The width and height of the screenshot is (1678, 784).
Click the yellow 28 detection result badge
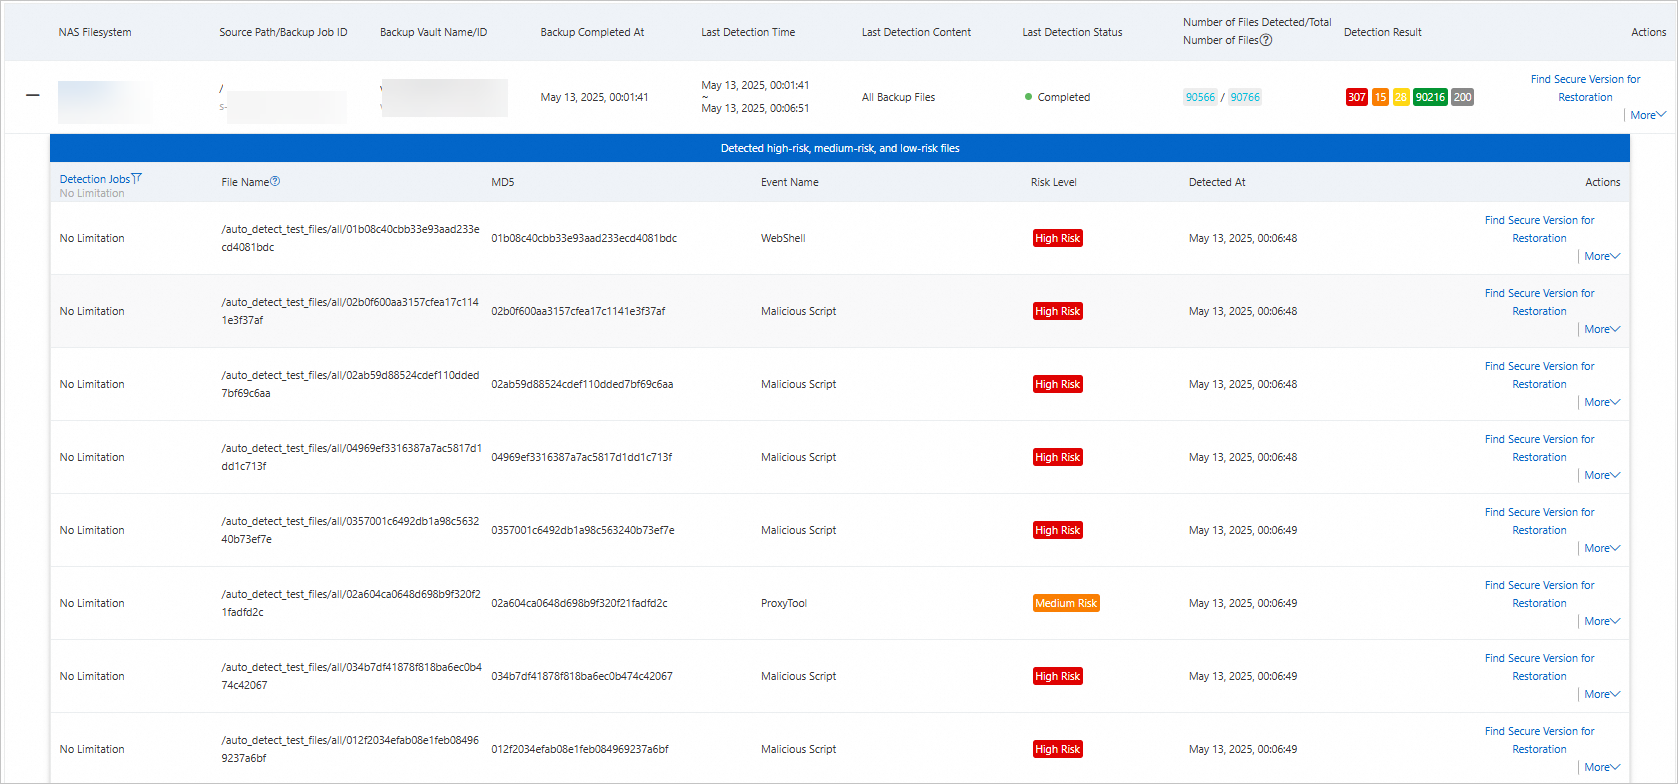click(x=1401, y=97)
